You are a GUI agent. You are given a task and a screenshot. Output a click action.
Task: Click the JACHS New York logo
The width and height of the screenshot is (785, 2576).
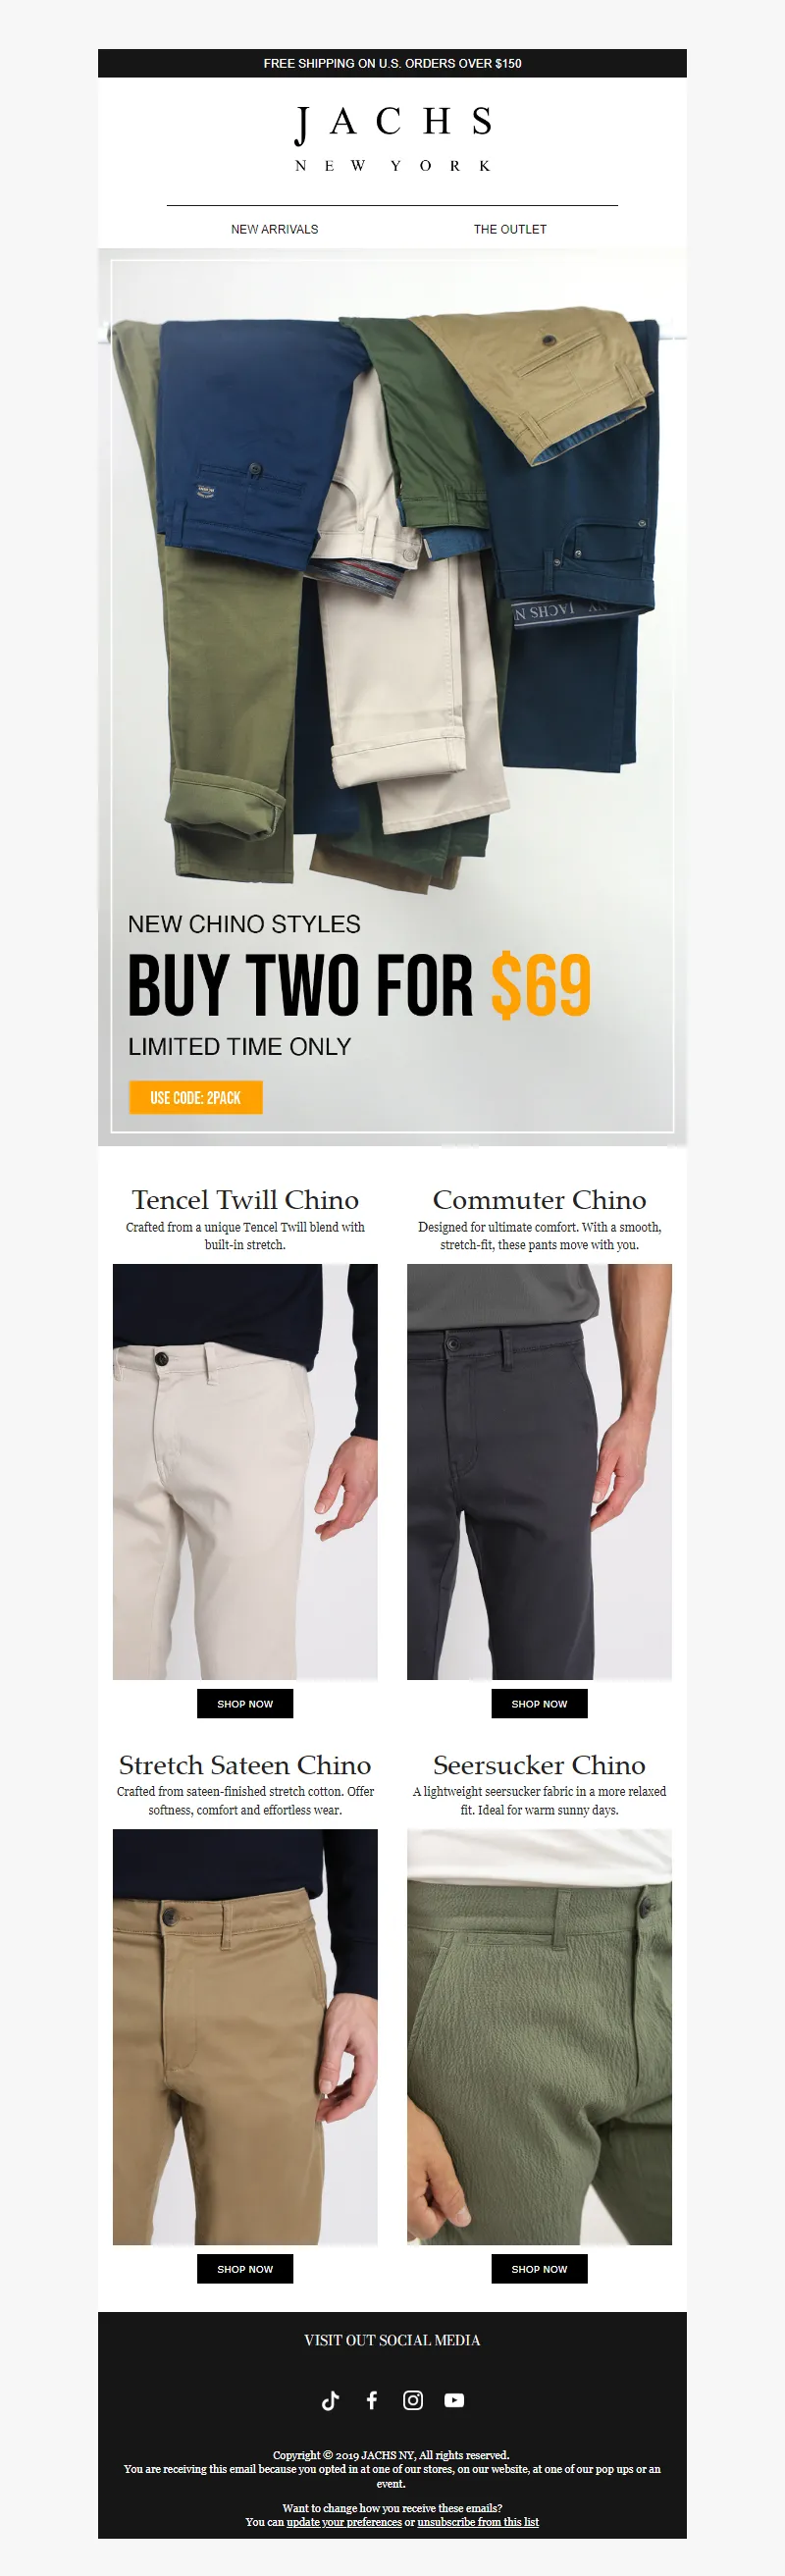click(392, 139)
